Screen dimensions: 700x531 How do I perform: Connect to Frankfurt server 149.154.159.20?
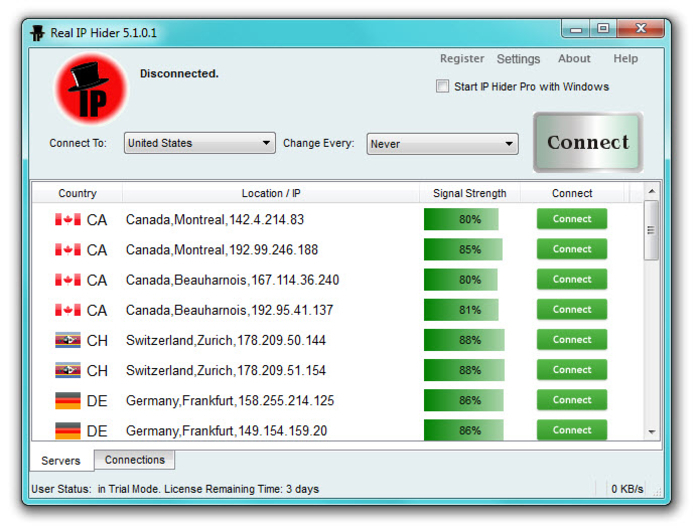coord(572,430)
